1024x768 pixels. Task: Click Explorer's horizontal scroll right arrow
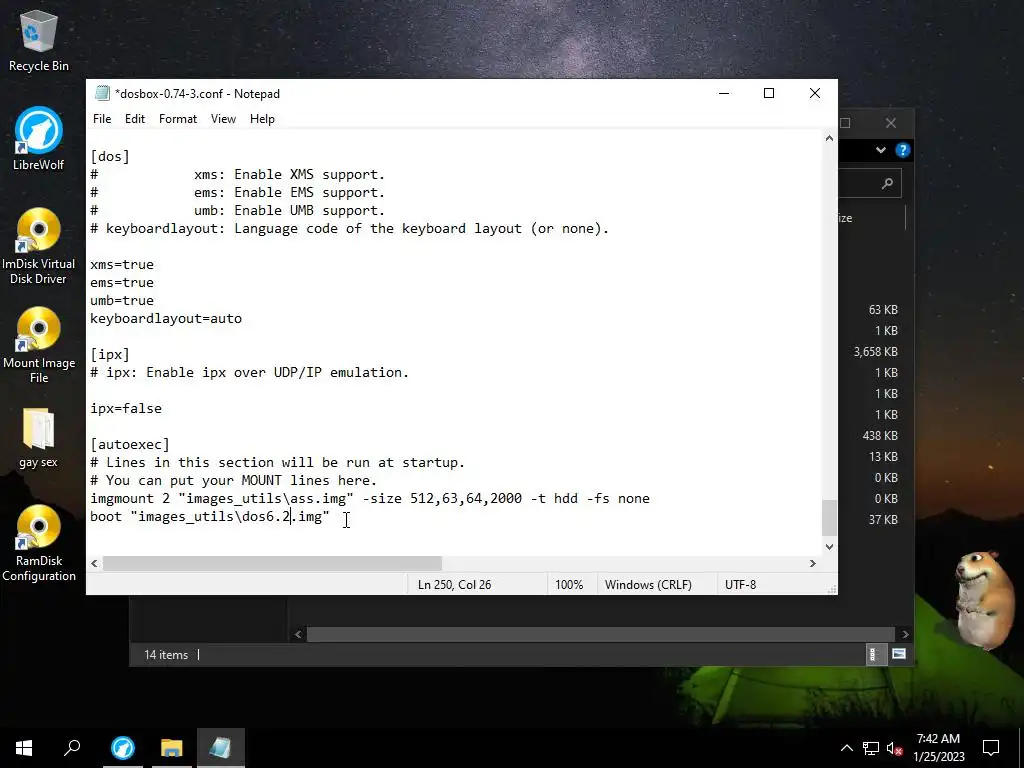click(x=905, y=634)
